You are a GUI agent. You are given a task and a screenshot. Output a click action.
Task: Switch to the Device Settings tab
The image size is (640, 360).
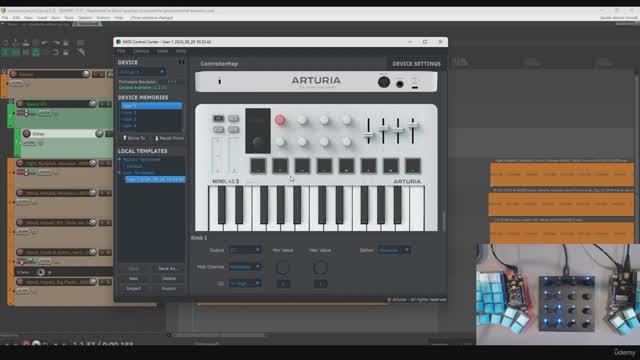click(416, 64)
